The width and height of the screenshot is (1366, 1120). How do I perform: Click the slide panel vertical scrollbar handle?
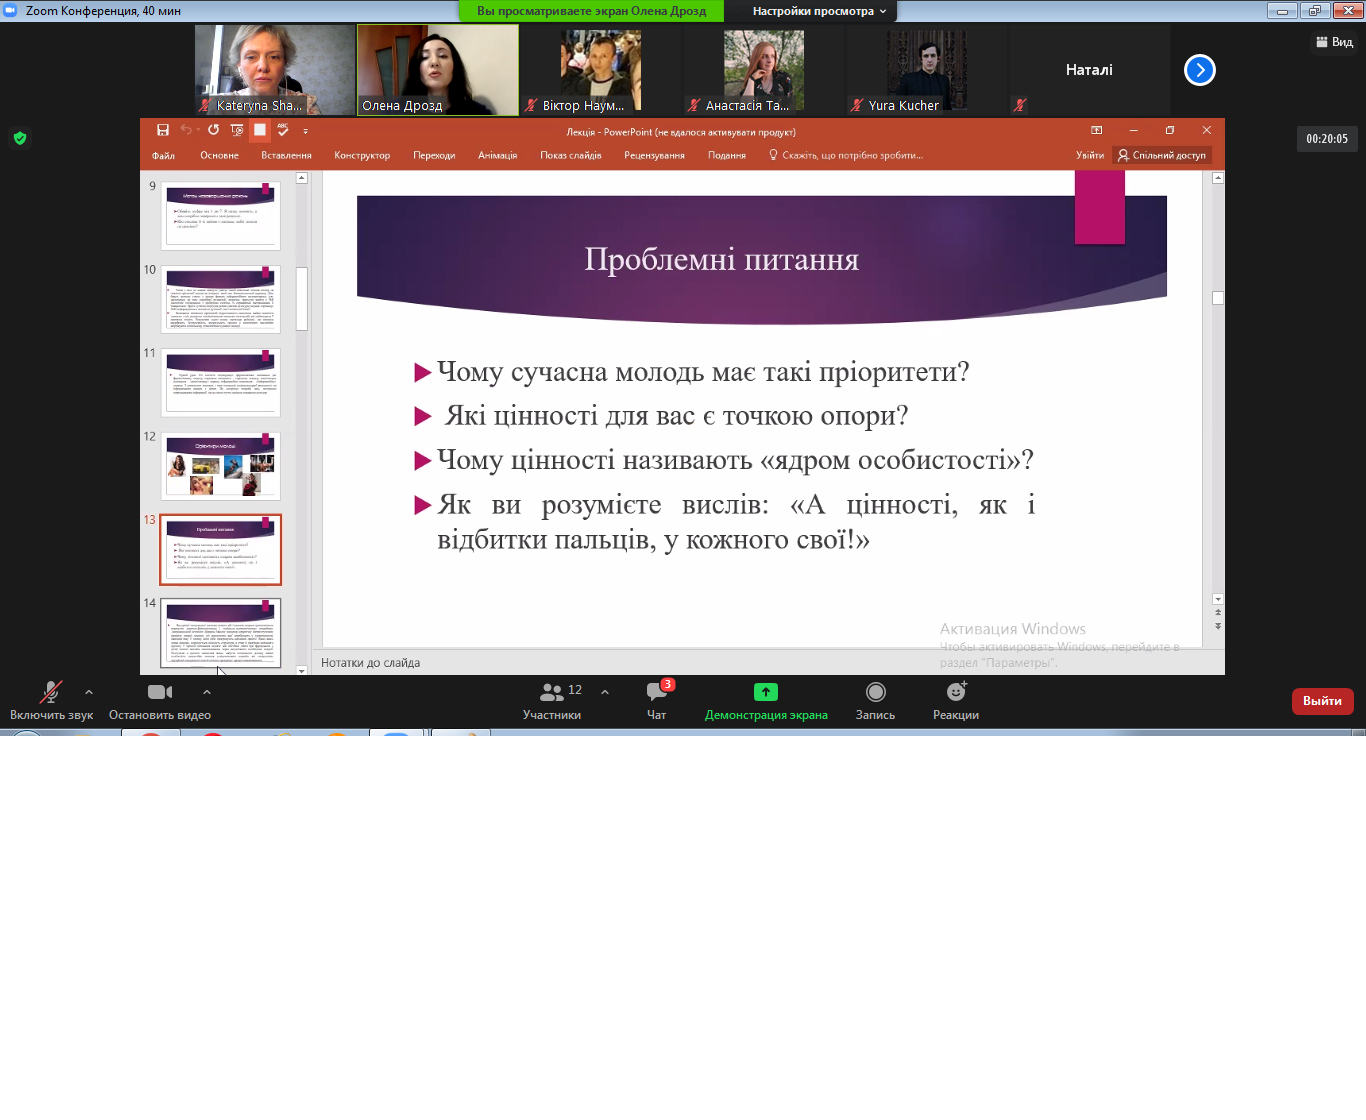point(302,298)
